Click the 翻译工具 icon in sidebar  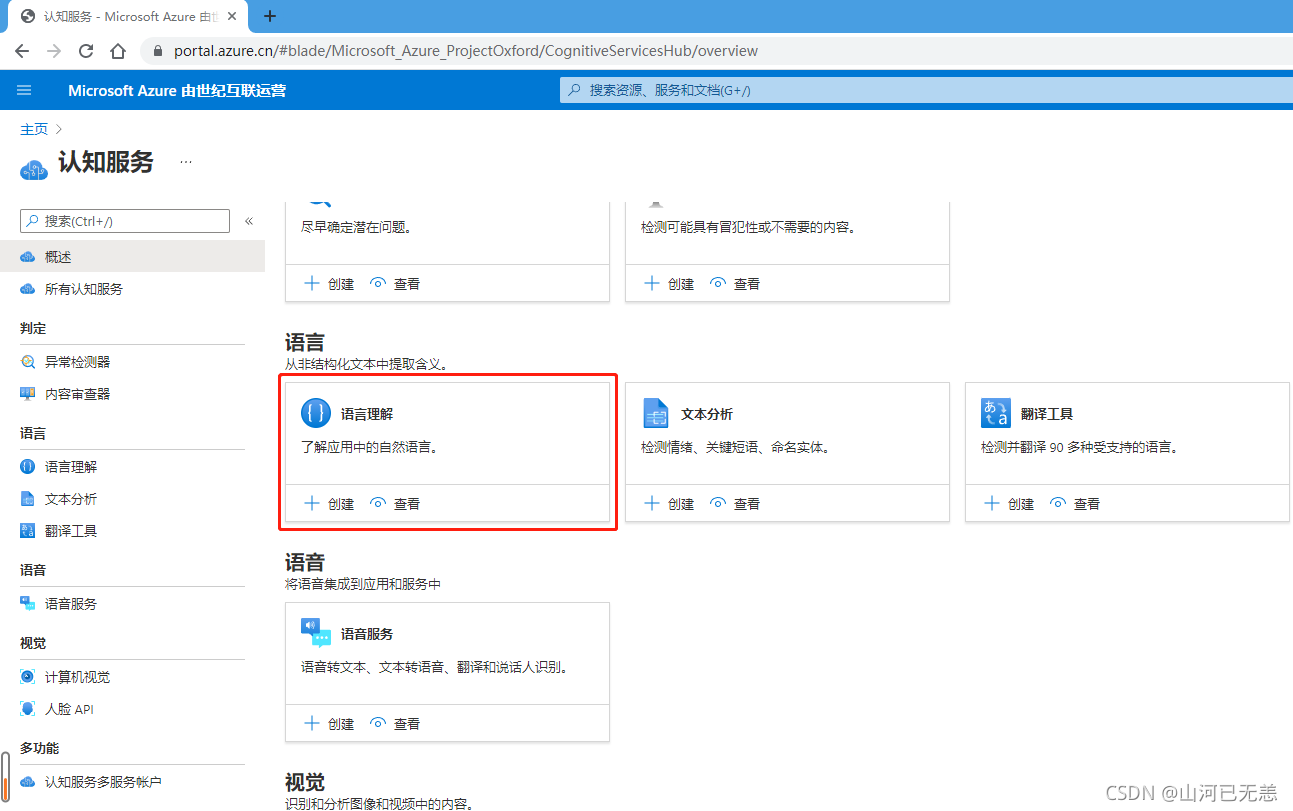(28, 531)
